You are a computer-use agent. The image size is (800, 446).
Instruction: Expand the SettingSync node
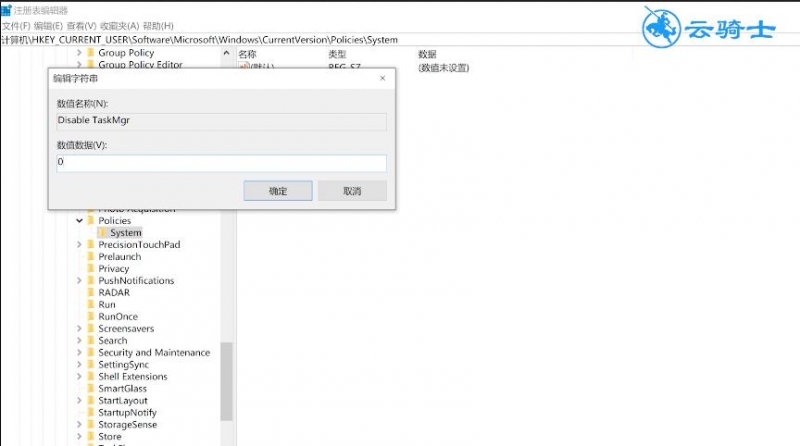79,364
